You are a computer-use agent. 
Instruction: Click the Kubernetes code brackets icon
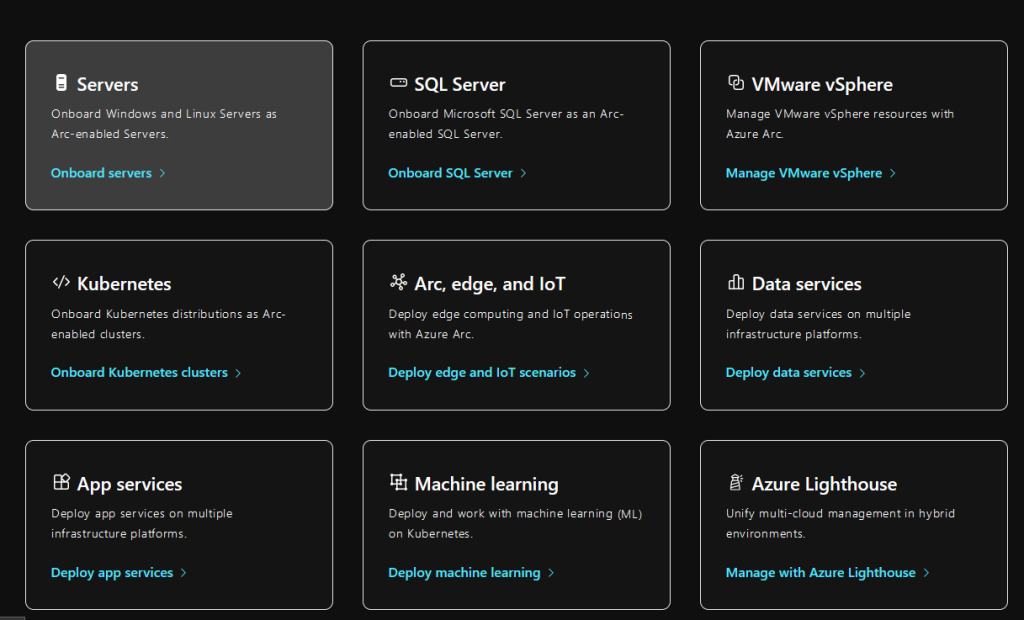click(x=61, y=282)
